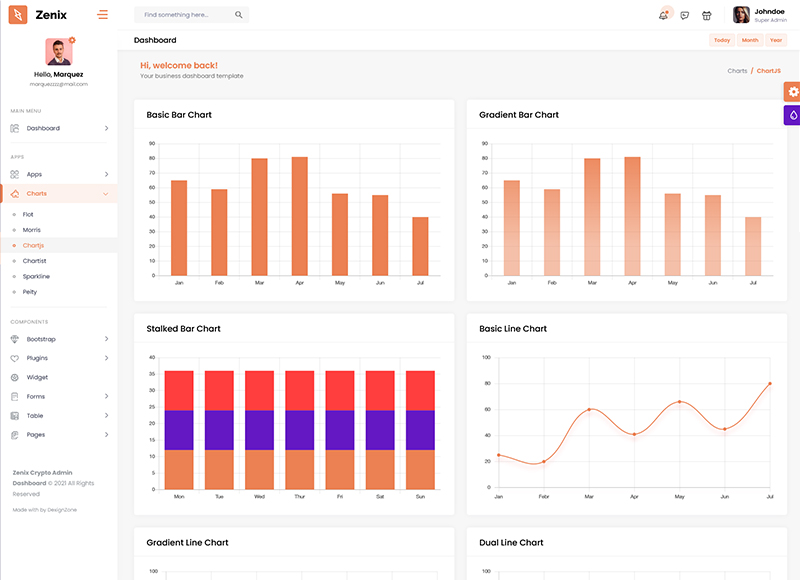Open the purple theme color droplet
Viewport: 800px width, 580px height.
792,115
